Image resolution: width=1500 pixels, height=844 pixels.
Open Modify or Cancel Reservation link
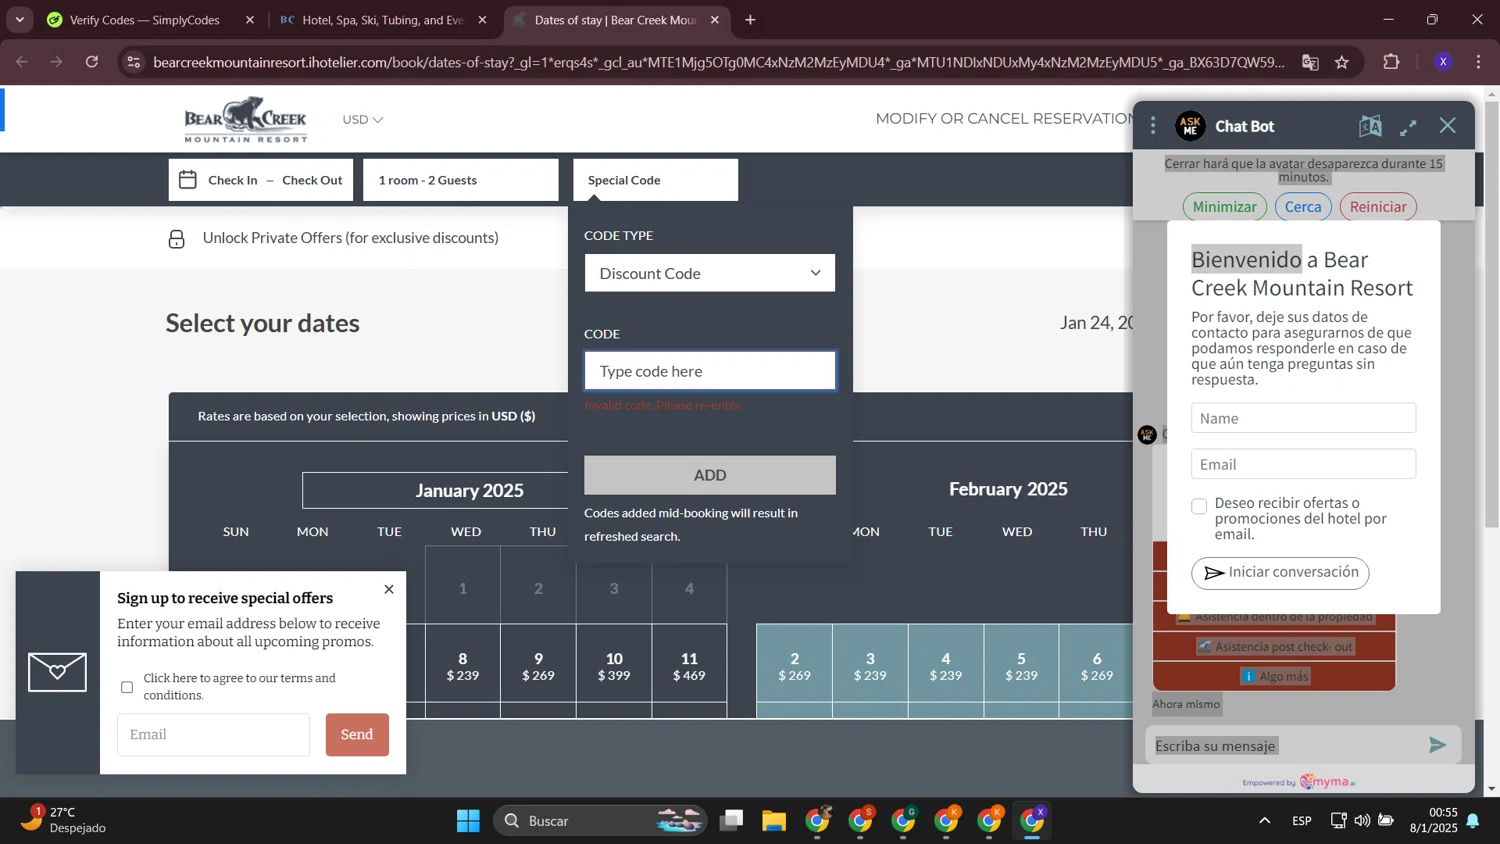(x=1004, y=118)
